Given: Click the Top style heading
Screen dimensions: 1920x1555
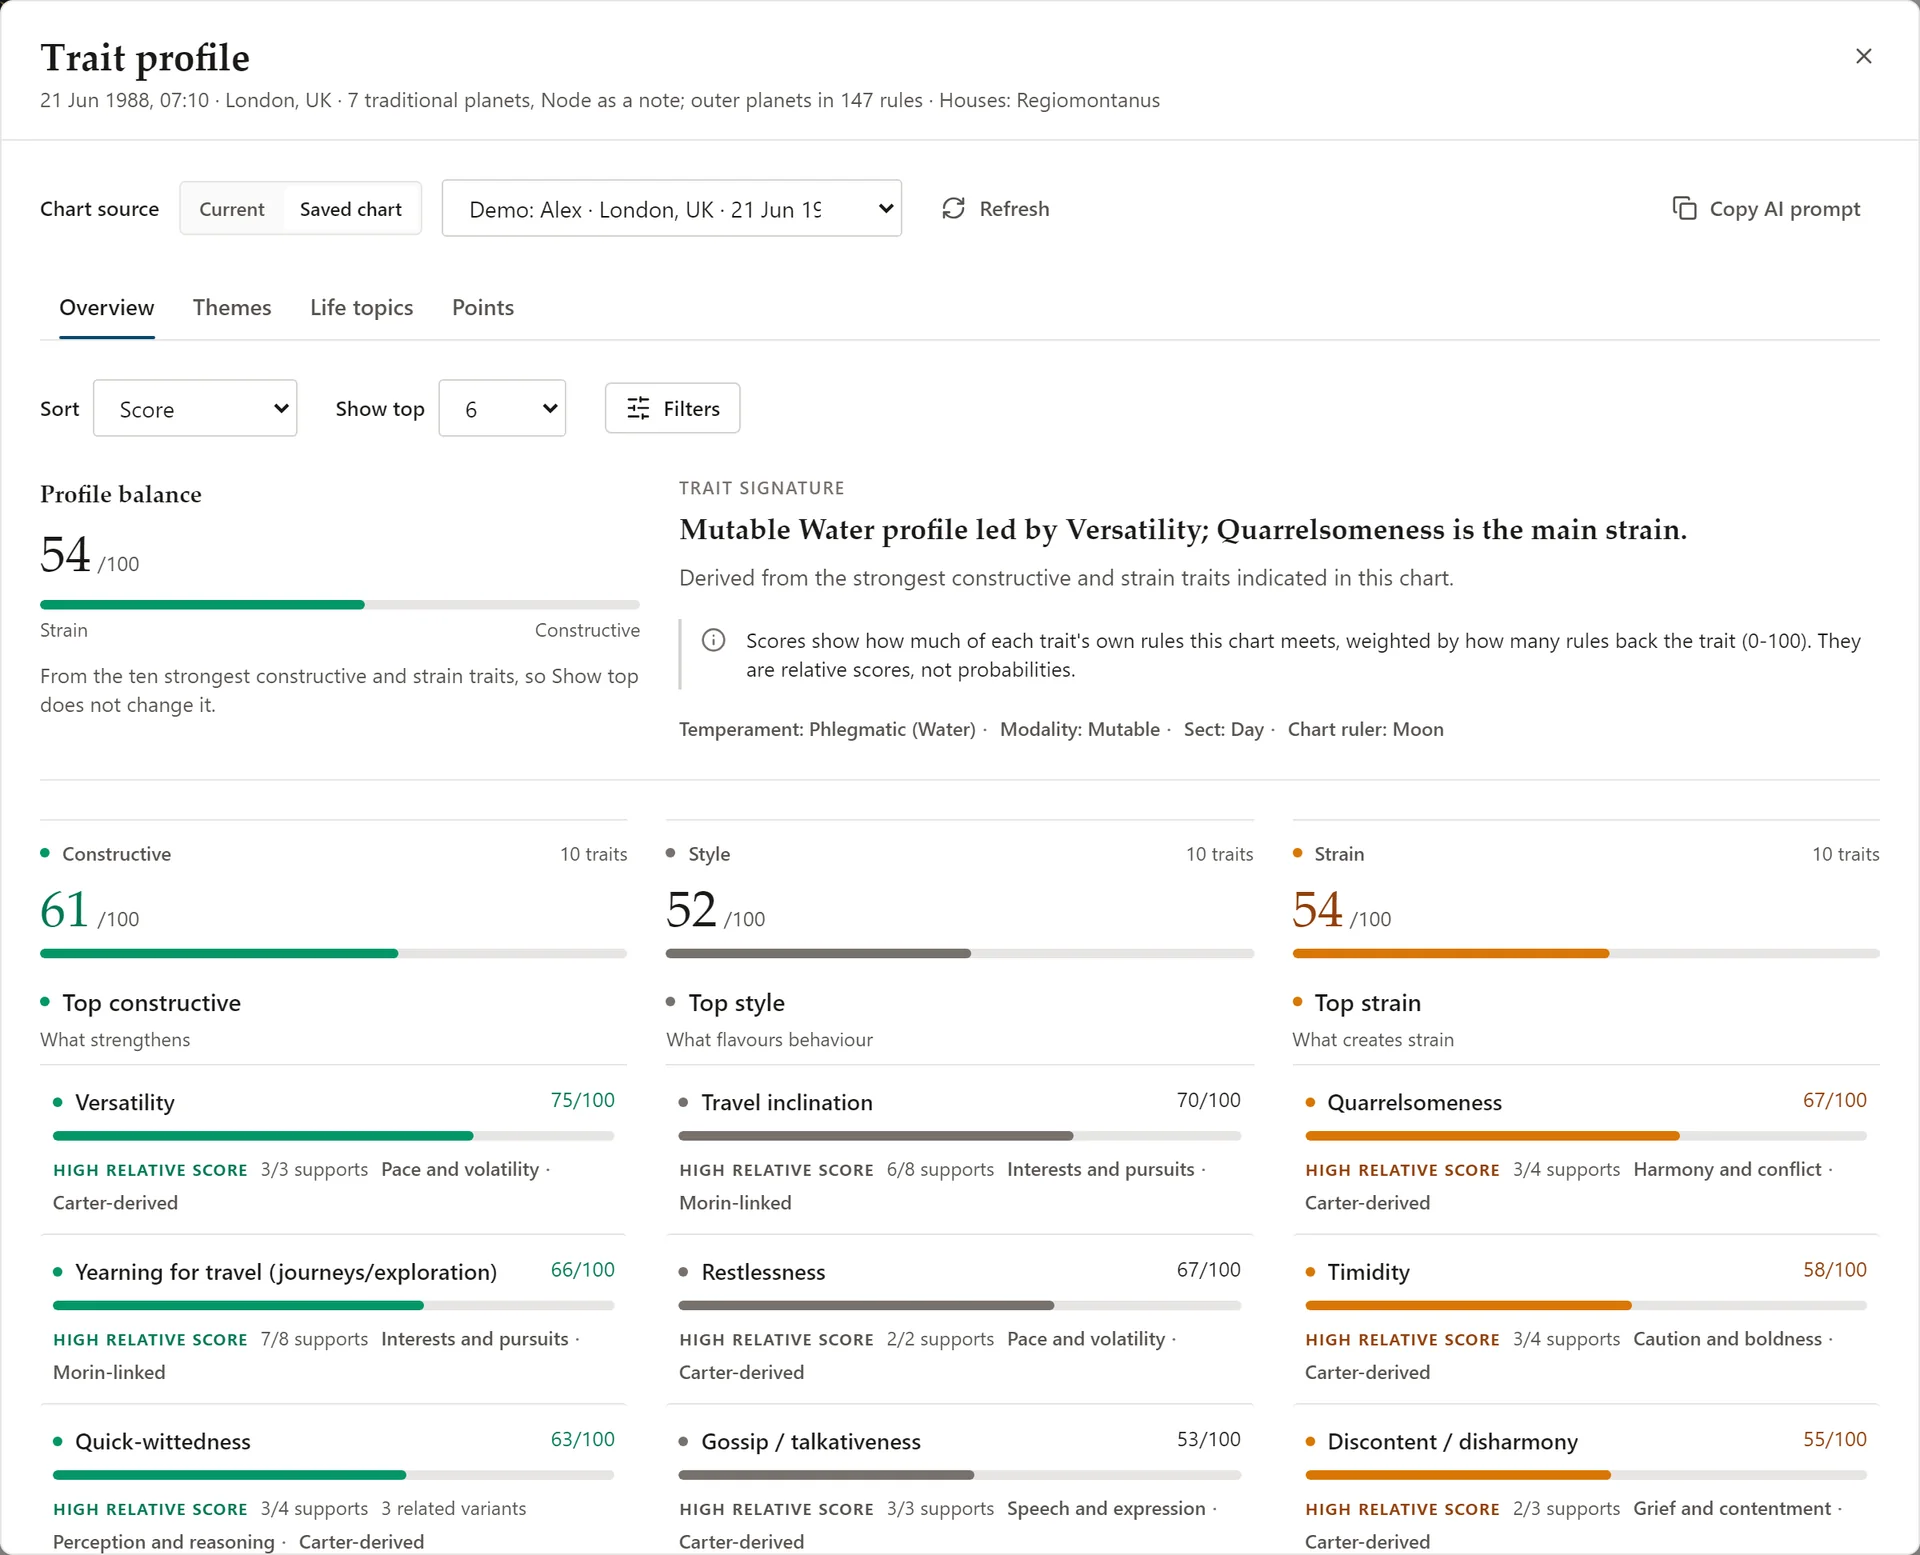Looking at the screenshot, I should click(x=736, y=1003).
